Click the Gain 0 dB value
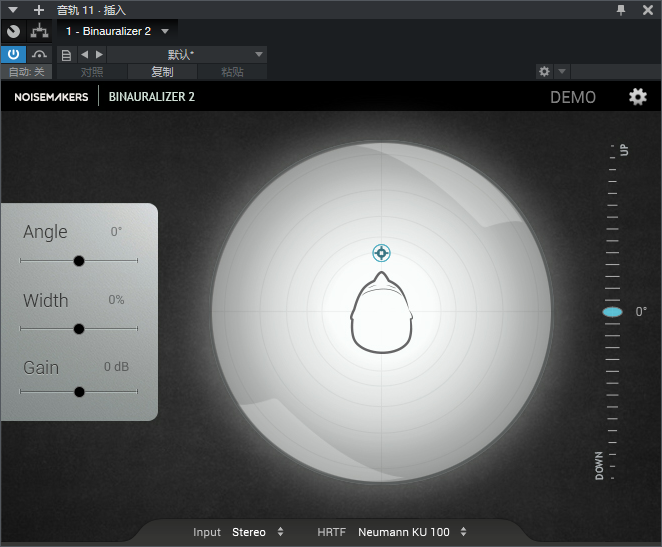 point(116,366)
